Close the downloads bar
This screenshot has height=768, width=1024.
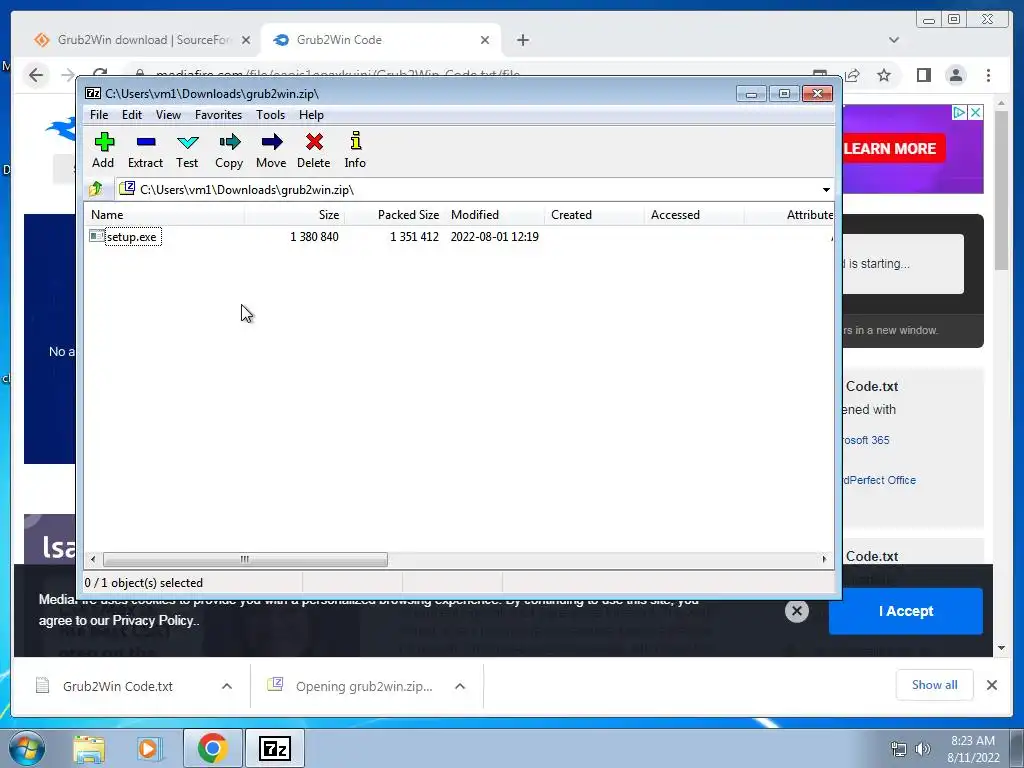coord(991,685)
